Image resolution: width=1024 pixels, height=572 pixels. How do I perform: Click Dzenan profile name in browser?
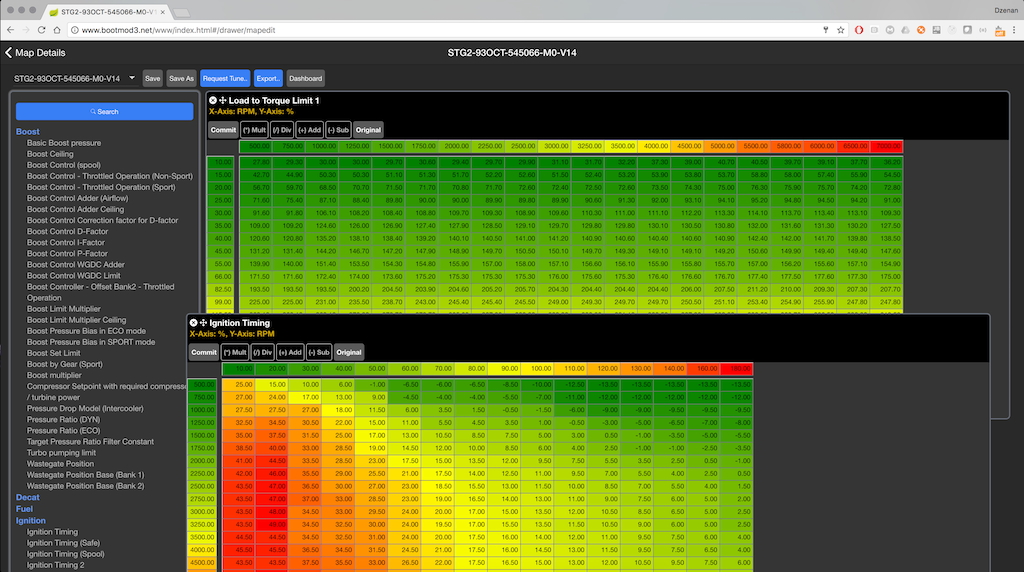point(1006,10)
